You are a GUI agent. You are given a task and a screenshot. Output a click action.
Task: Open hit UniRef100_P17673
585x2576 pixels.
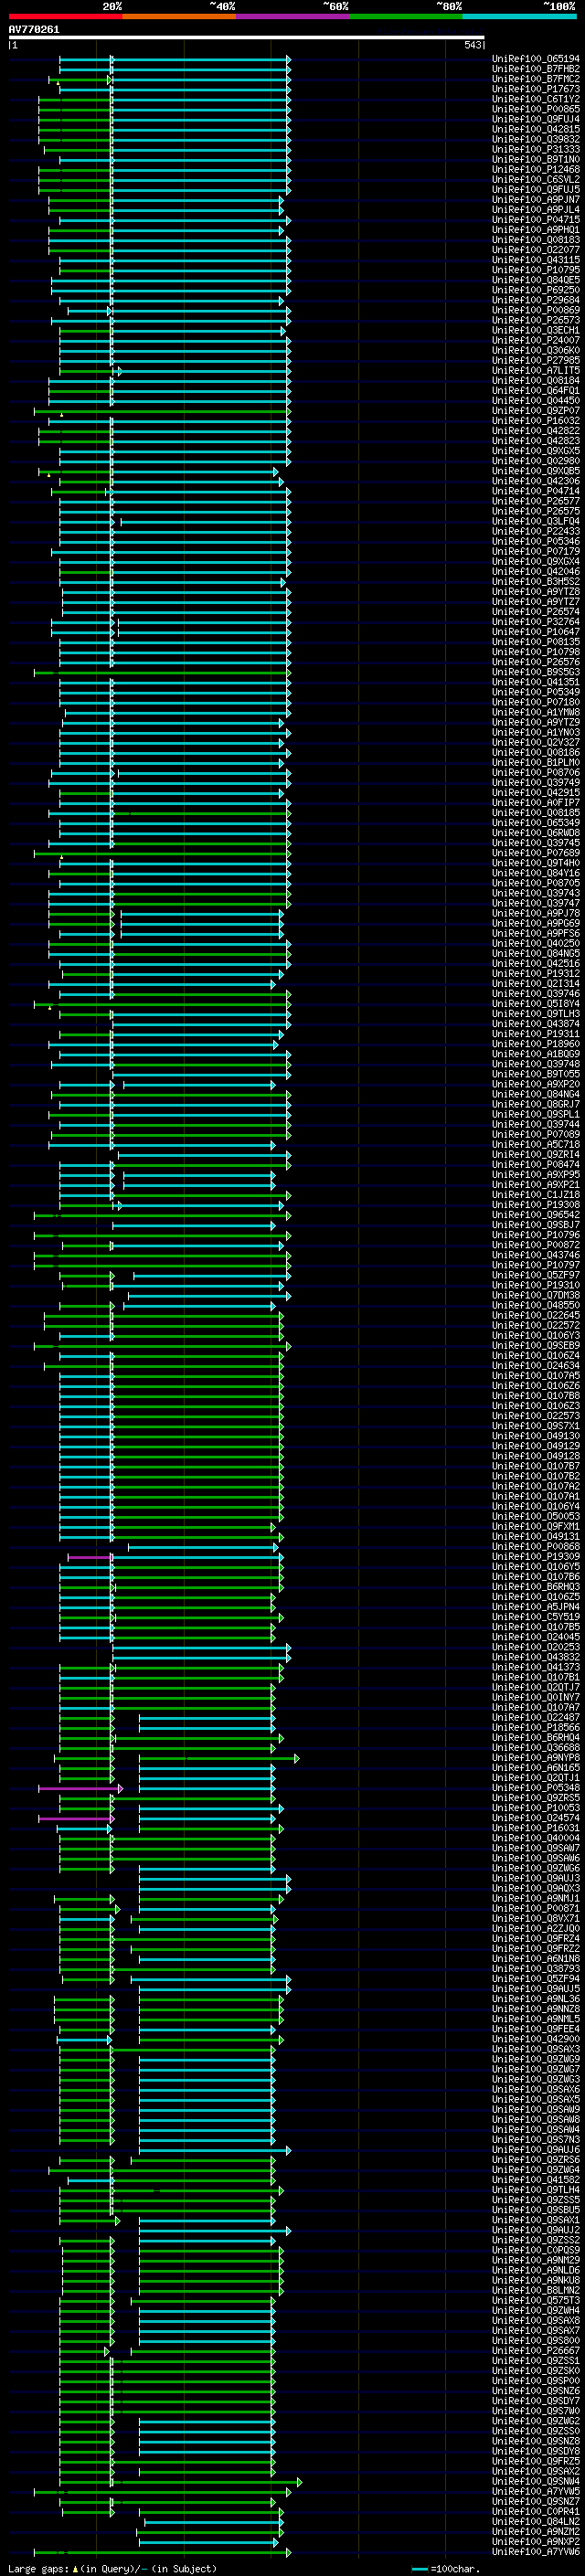point(535,89)
